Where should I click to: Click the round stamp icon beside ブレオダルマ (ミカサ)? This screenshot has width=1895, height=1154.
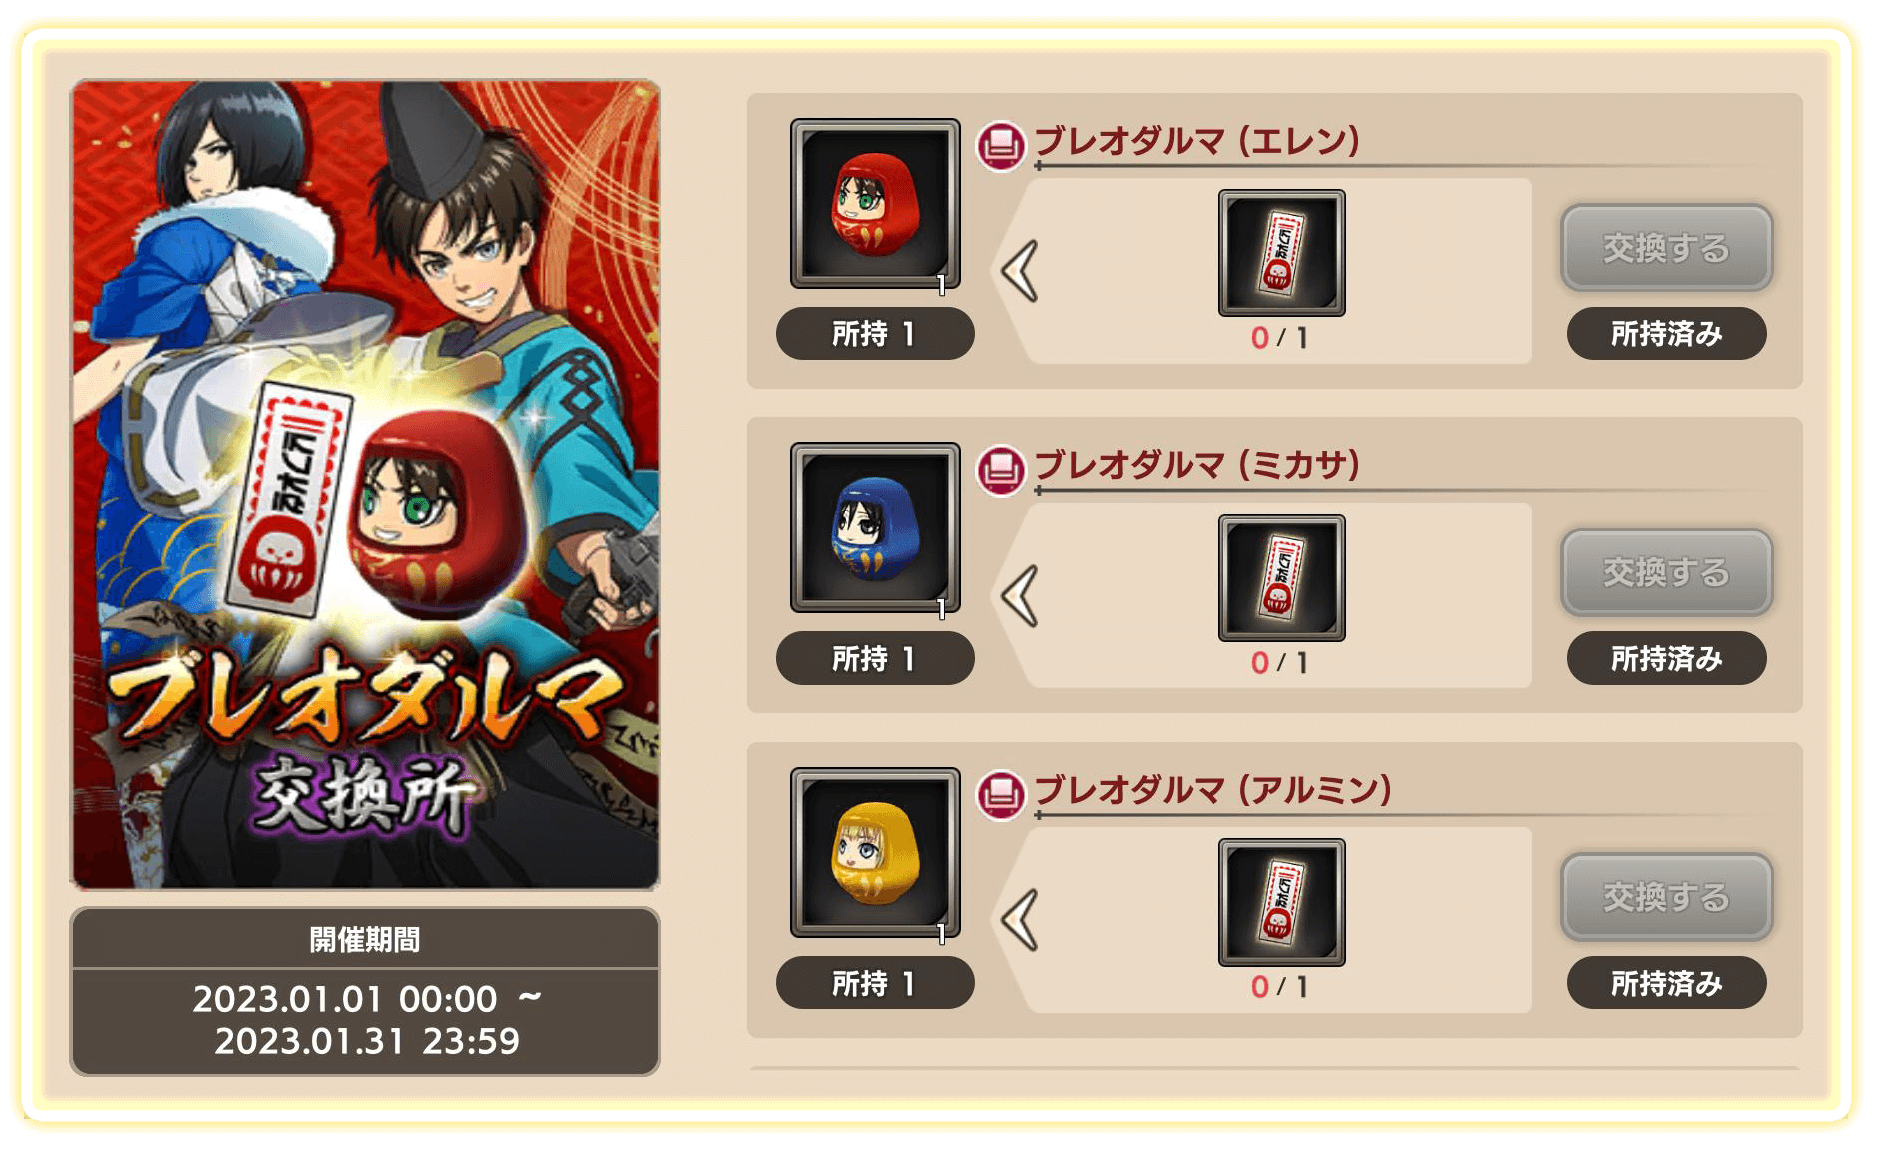pyautogui.click(x=1001, y=470)
